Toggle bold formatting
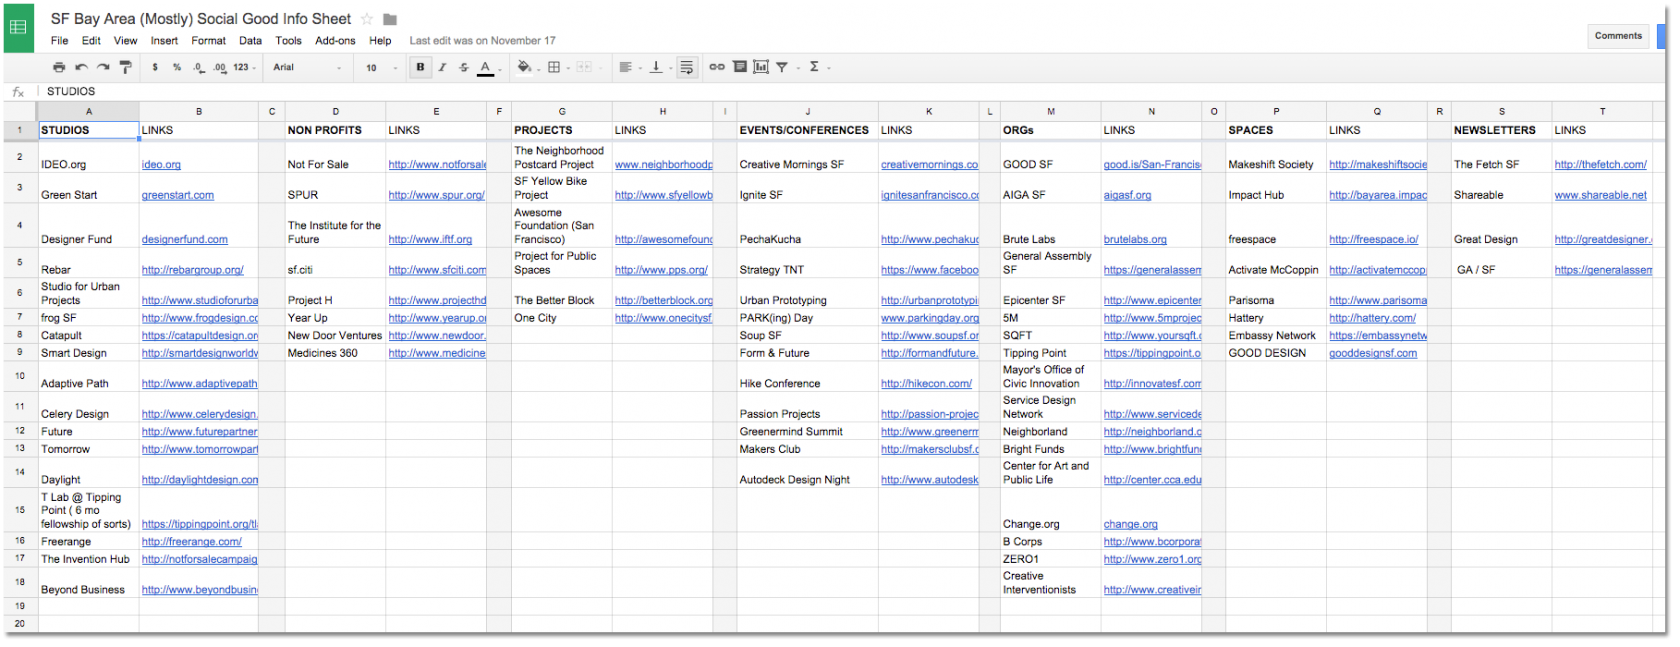The height and width of the screenshot is (647, 1680). pyautogui.click(x=420, y=67)
